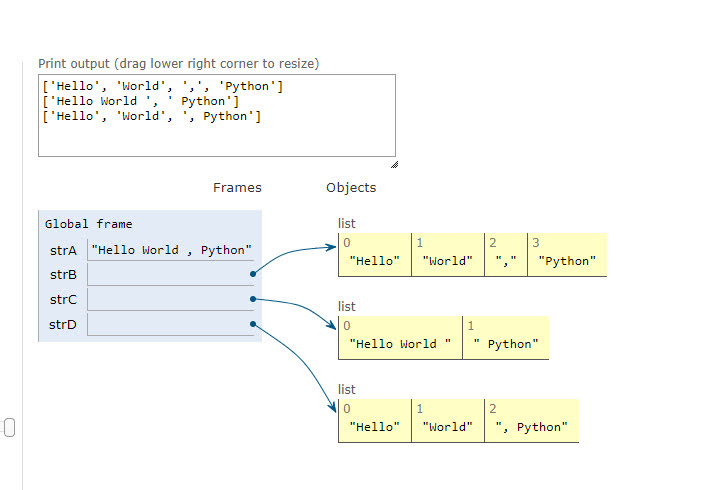
Task: Click the strC variable name
Action: [63, 300]
